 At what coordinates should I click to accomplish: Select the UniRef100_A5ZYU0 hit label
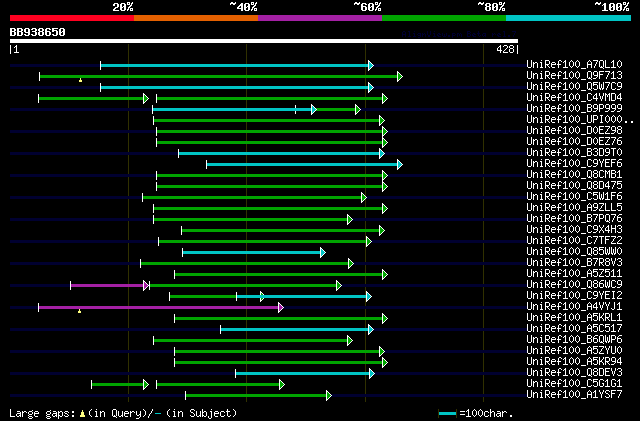tap(574, 351)
